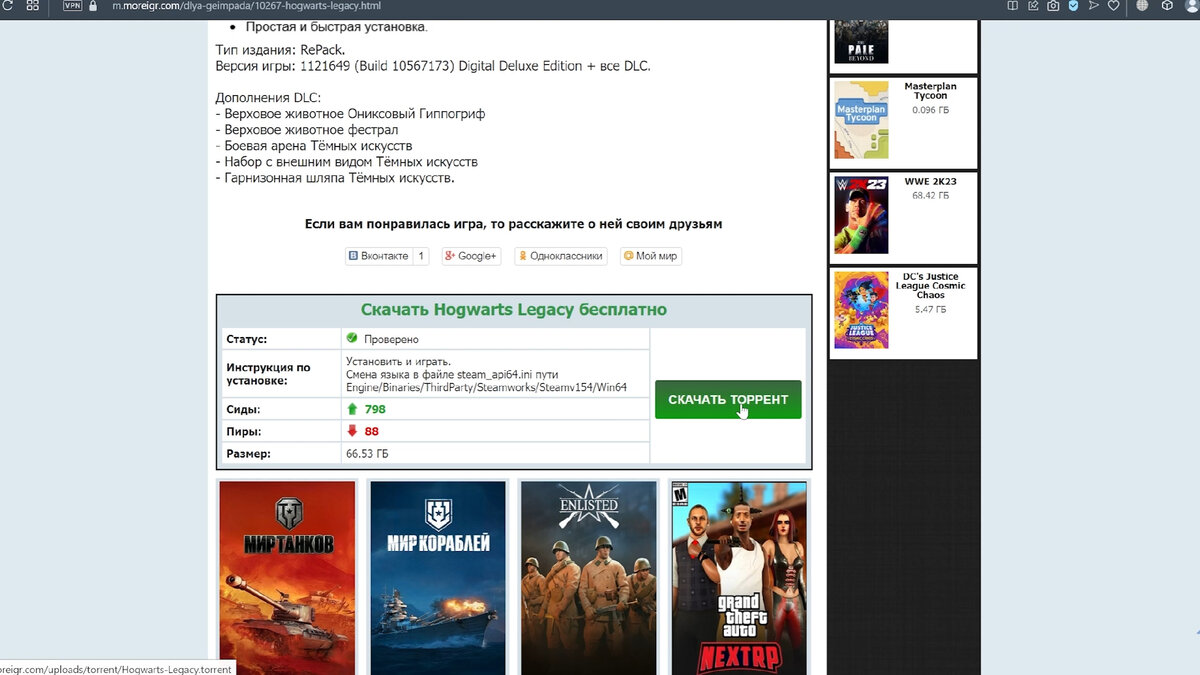Click the Мой мир logo icon

[x=628, y=256]
